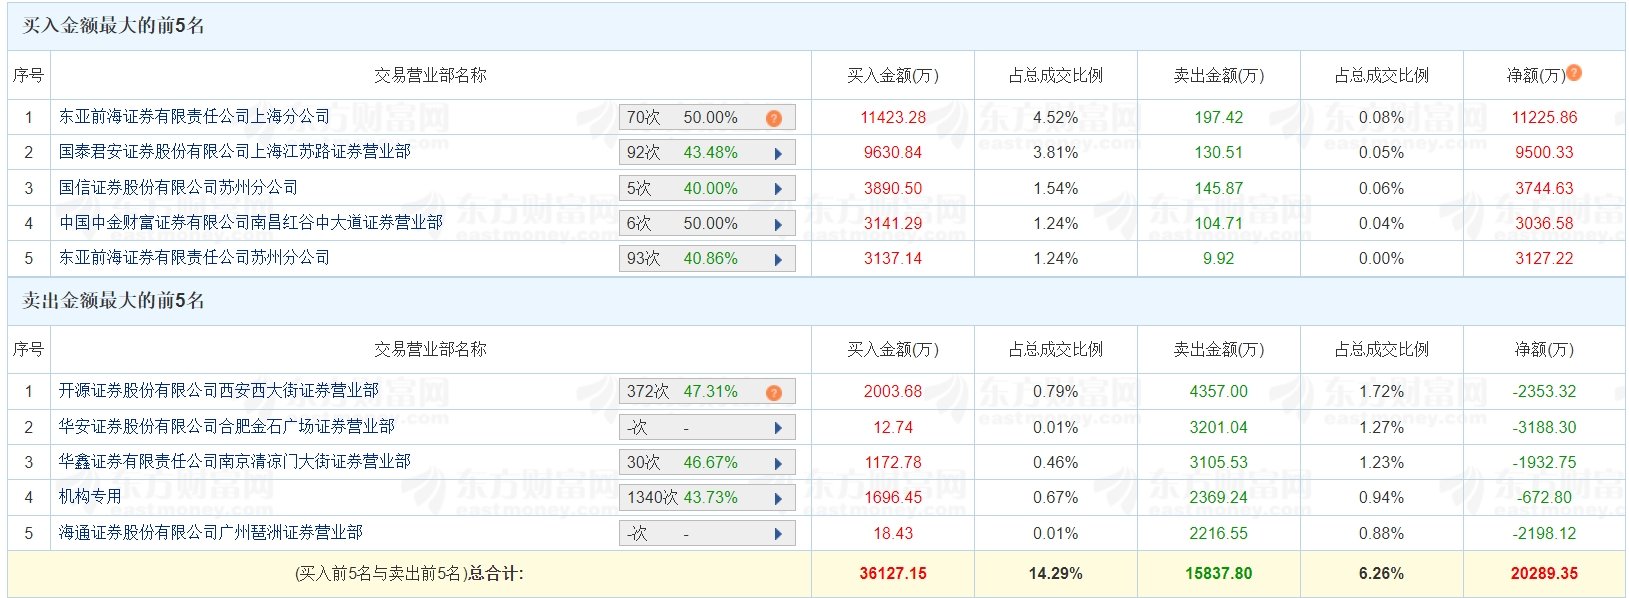Select the buy amount 2003.68

(x=893, y=392)
